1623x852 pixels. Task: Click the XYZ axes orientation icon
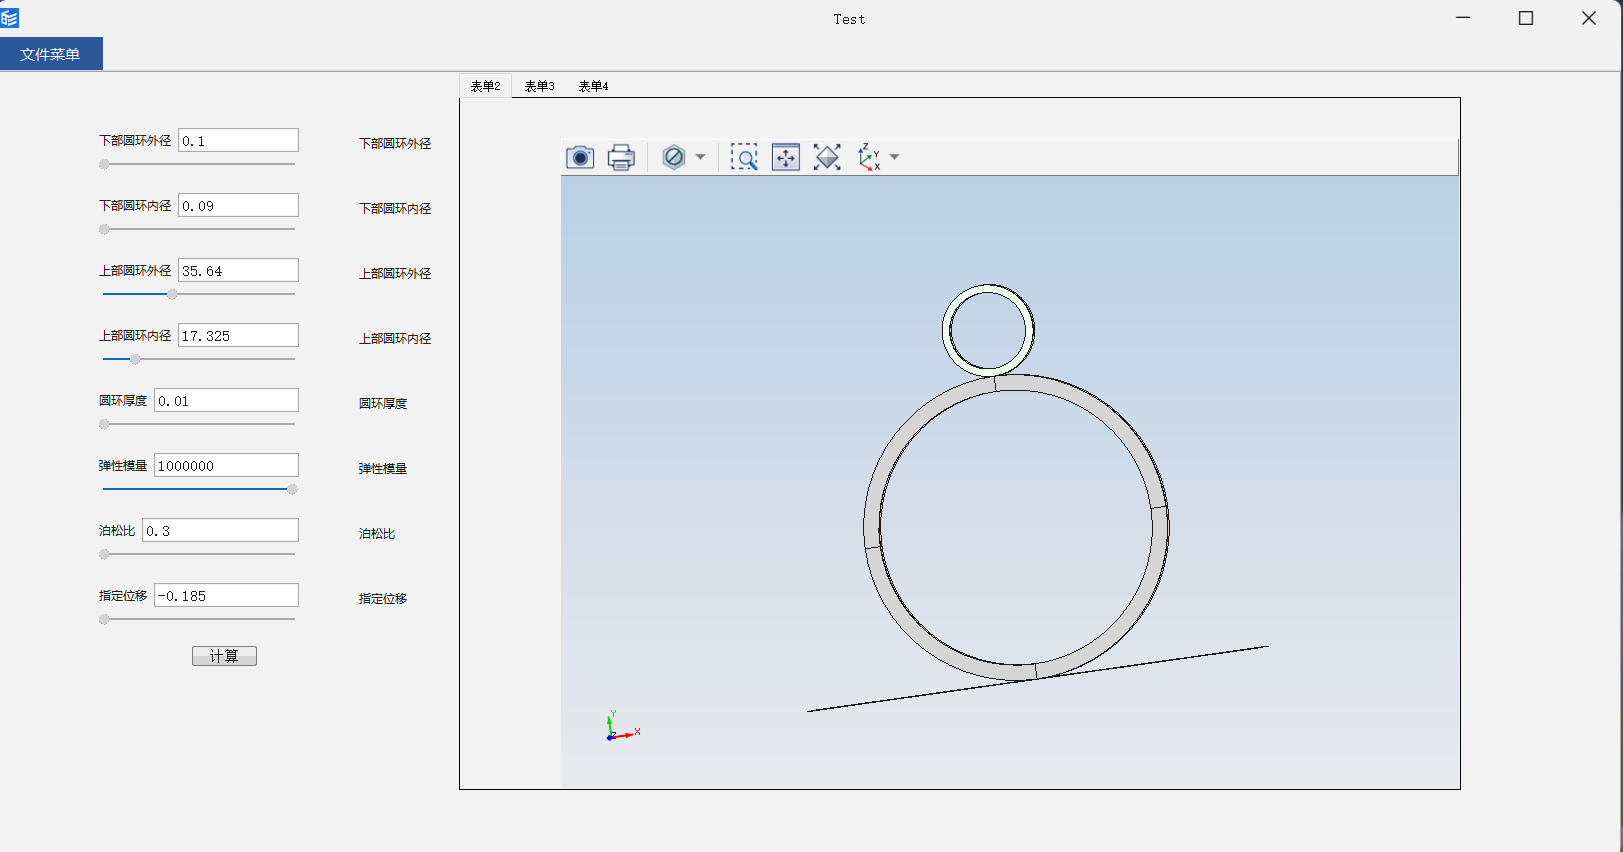[869, 157]
